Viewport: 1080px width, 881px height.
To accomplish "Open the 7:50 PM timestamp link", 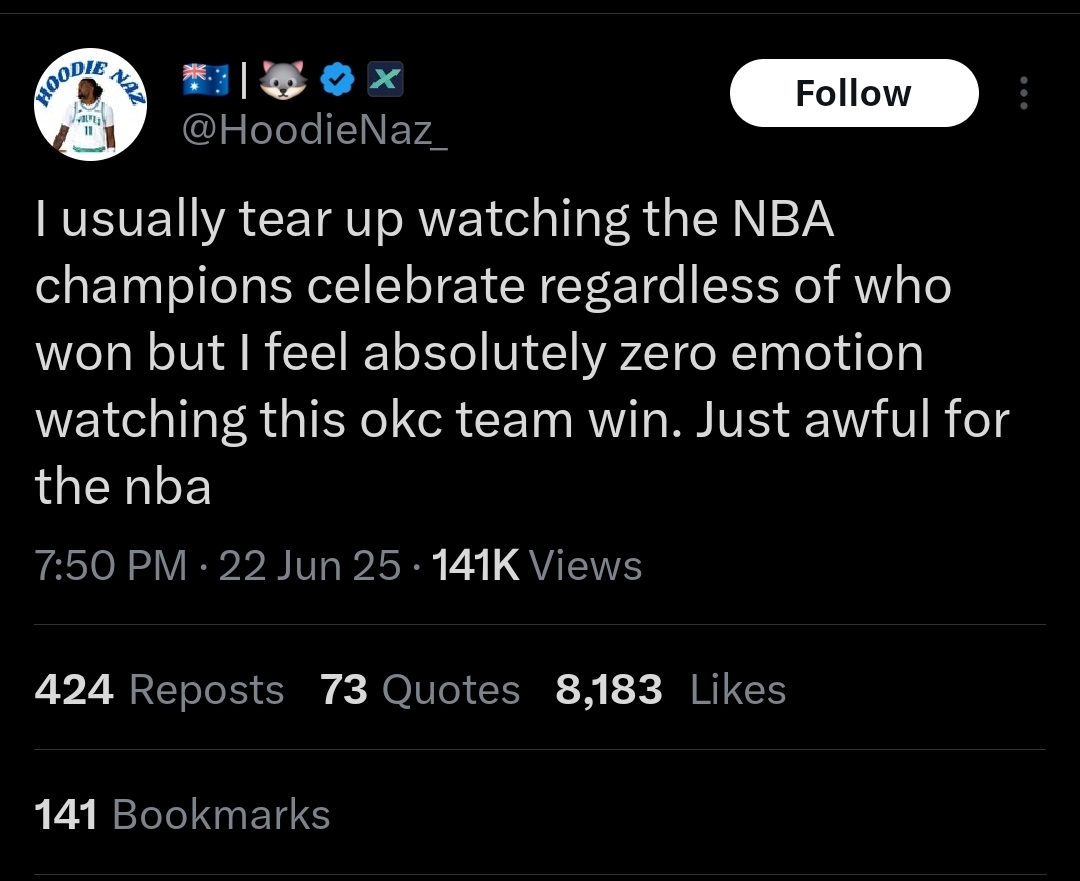I will point(111,566).
